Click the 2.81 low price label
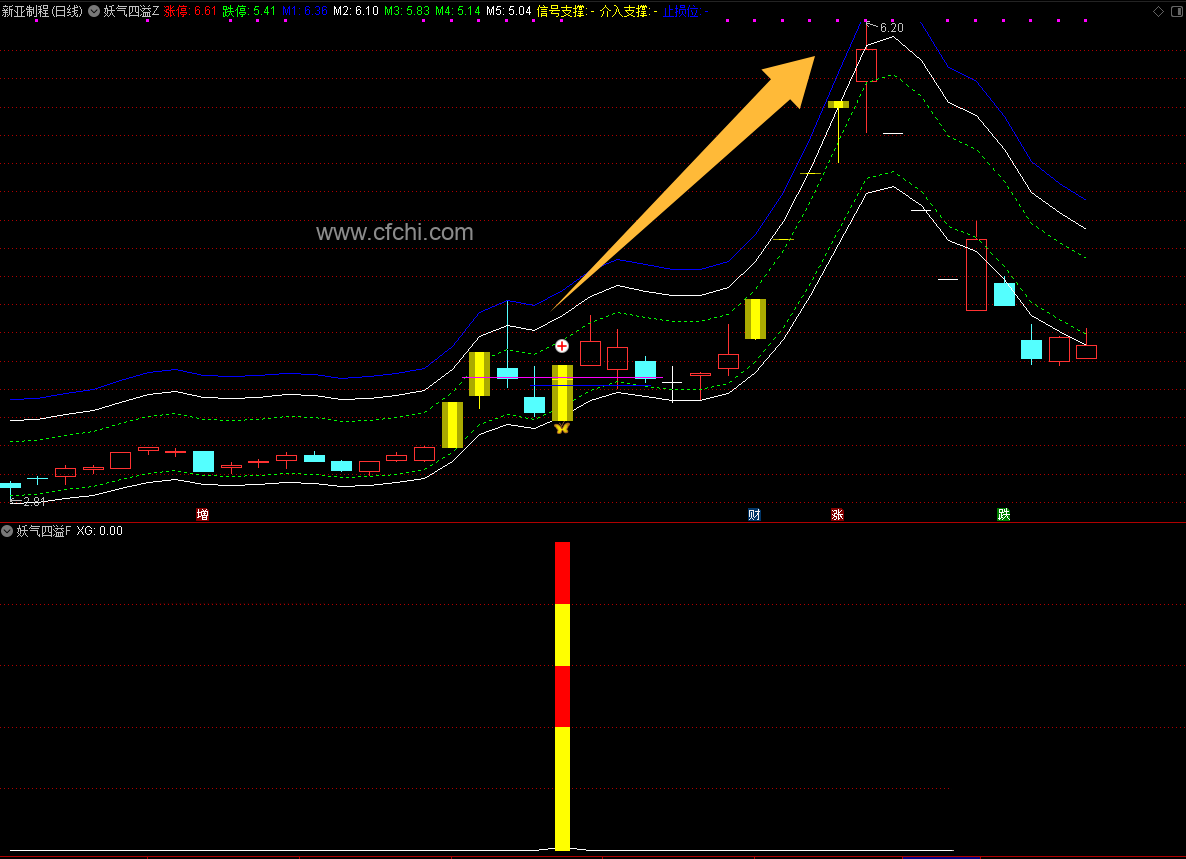Viewport: 1186px width, 859px height. pyautogui.click(x=35, y=501)
